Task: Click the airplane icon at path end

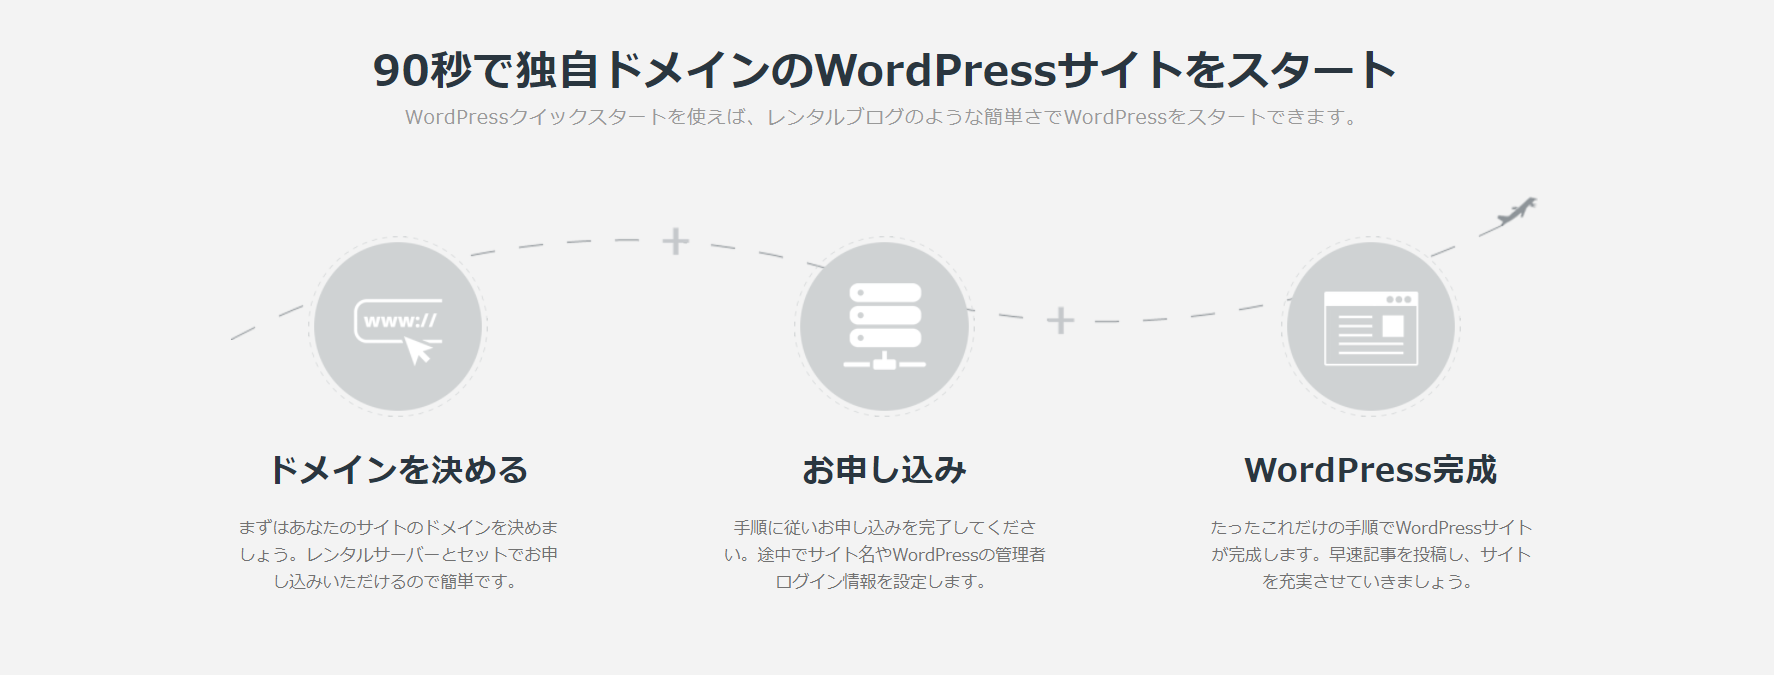Action: [x=1517, y=211]
